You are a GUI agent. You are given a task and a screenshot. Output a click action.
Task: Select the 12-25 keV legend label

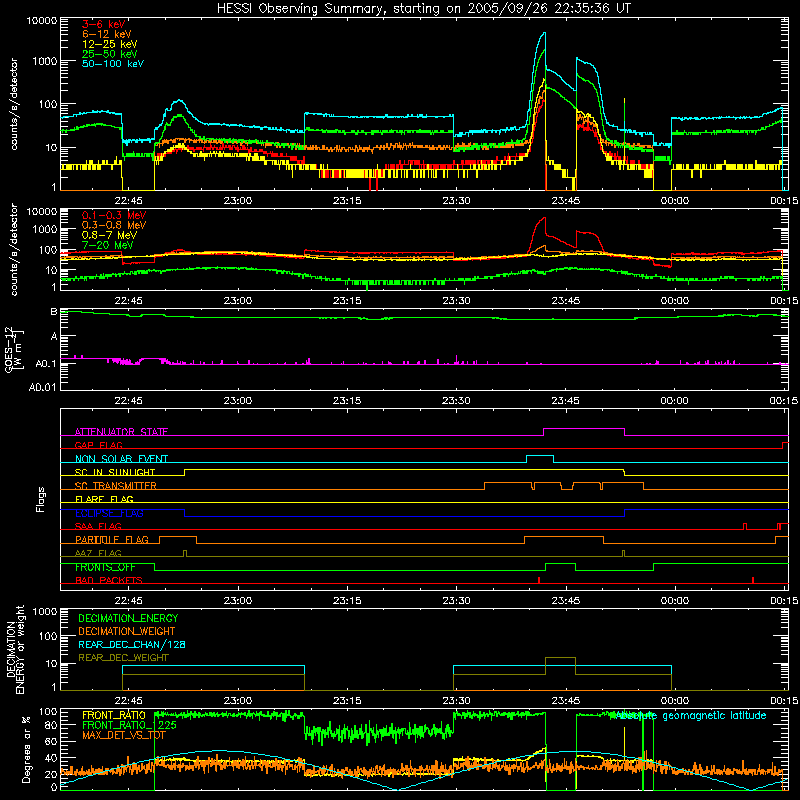click(x=109, y=44)
